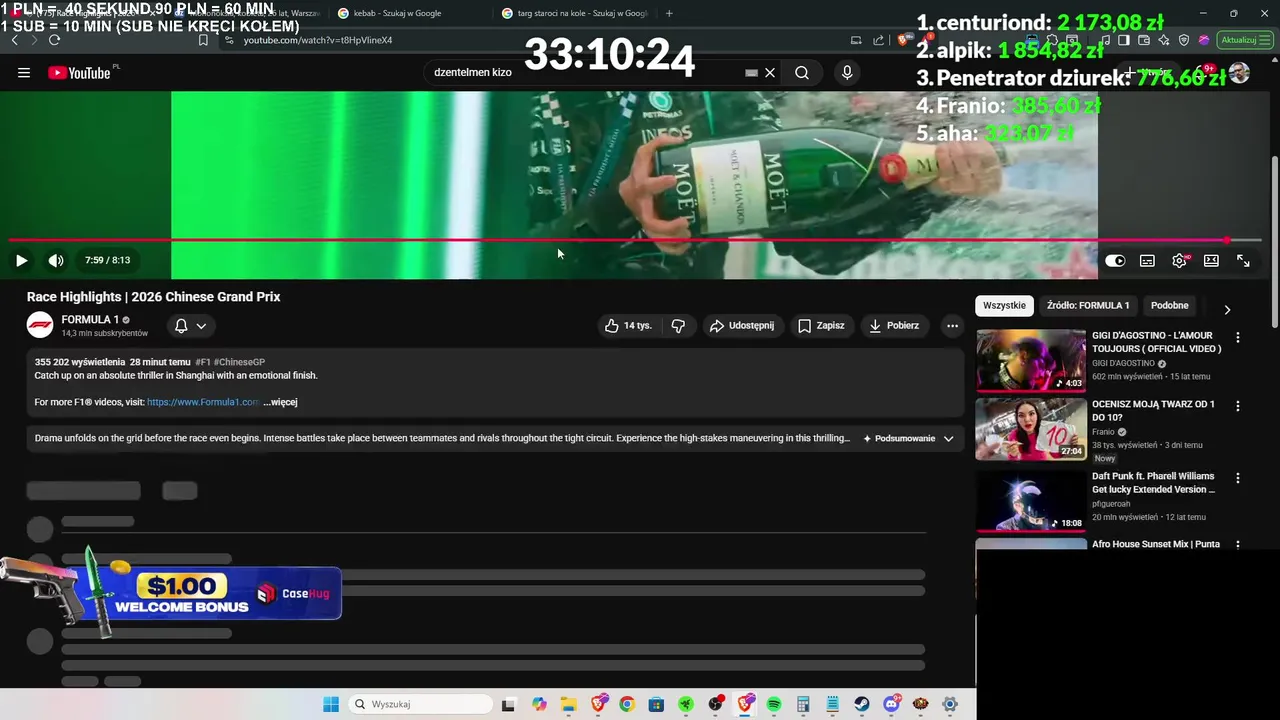Screen dimensions: 1280x720
Task: Switch to theater mode
Action: pyautogui.click(x=1211, y=261)
